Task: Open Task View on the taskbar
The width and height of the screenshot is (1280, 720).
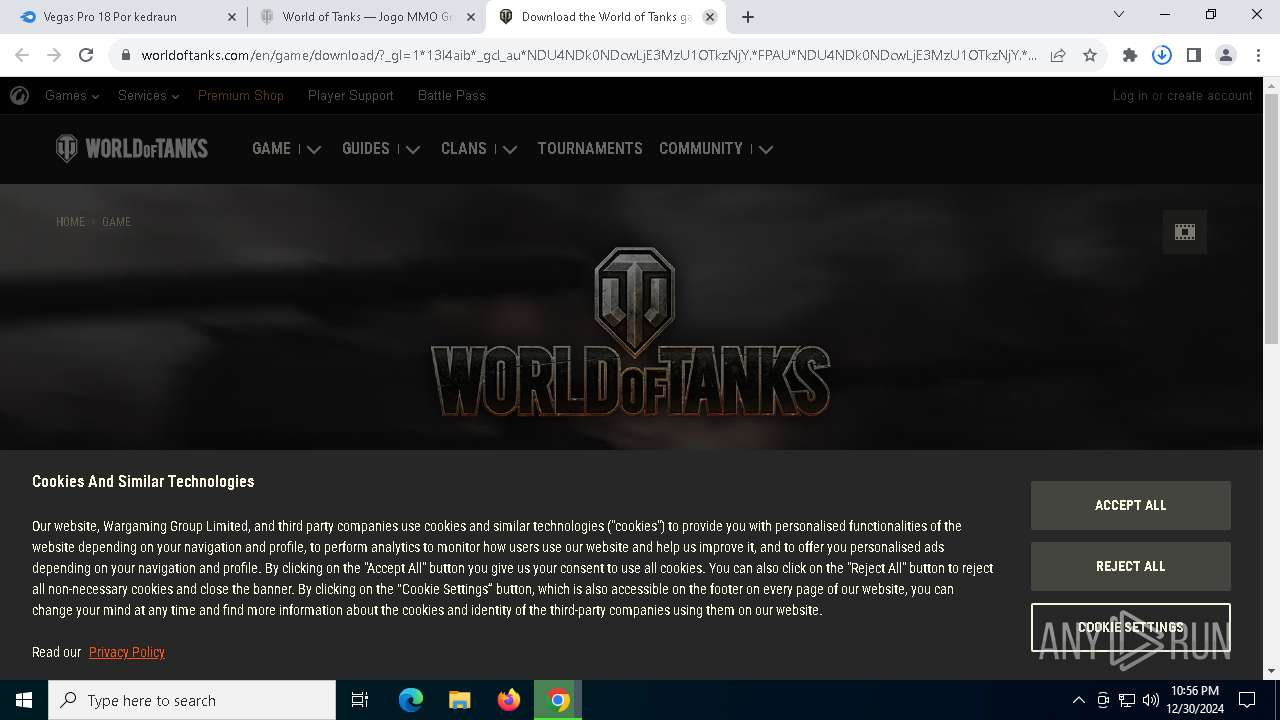Action: (360, 700)
